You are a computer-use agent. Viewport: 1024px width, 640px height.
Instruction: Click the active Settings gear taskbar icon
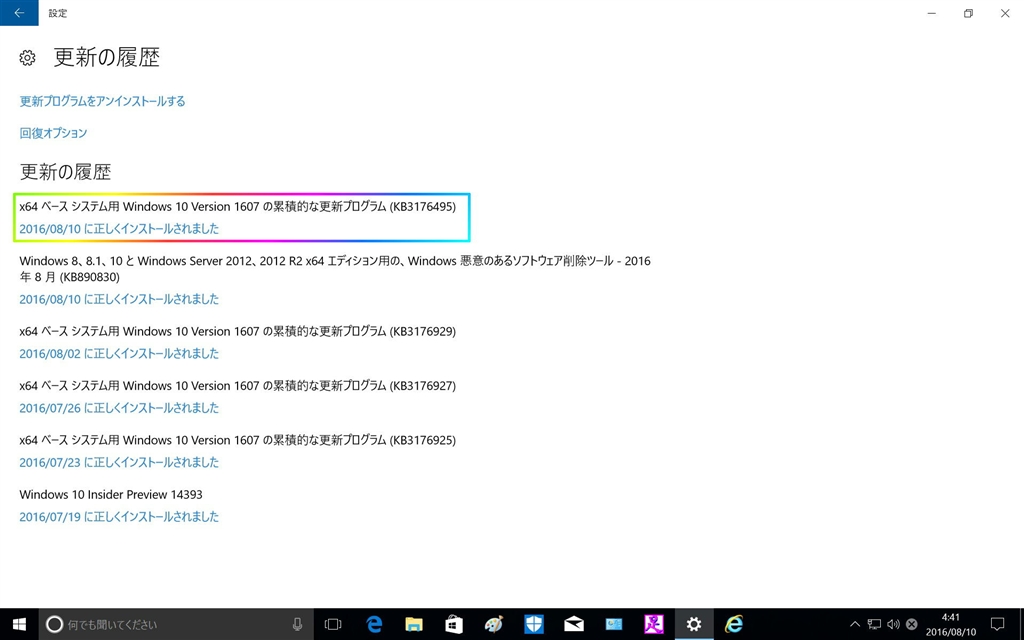tap(694, 624)
